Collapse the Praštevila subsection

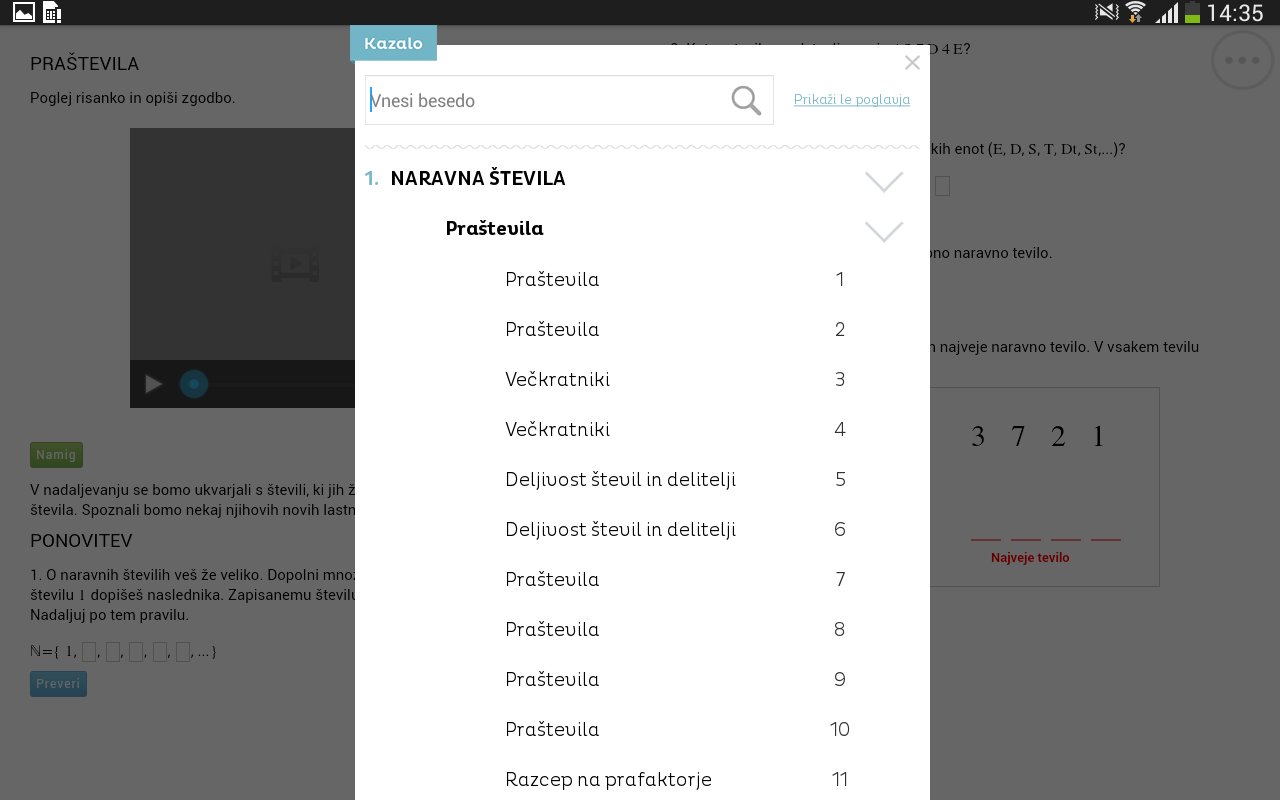pos(883,231)
